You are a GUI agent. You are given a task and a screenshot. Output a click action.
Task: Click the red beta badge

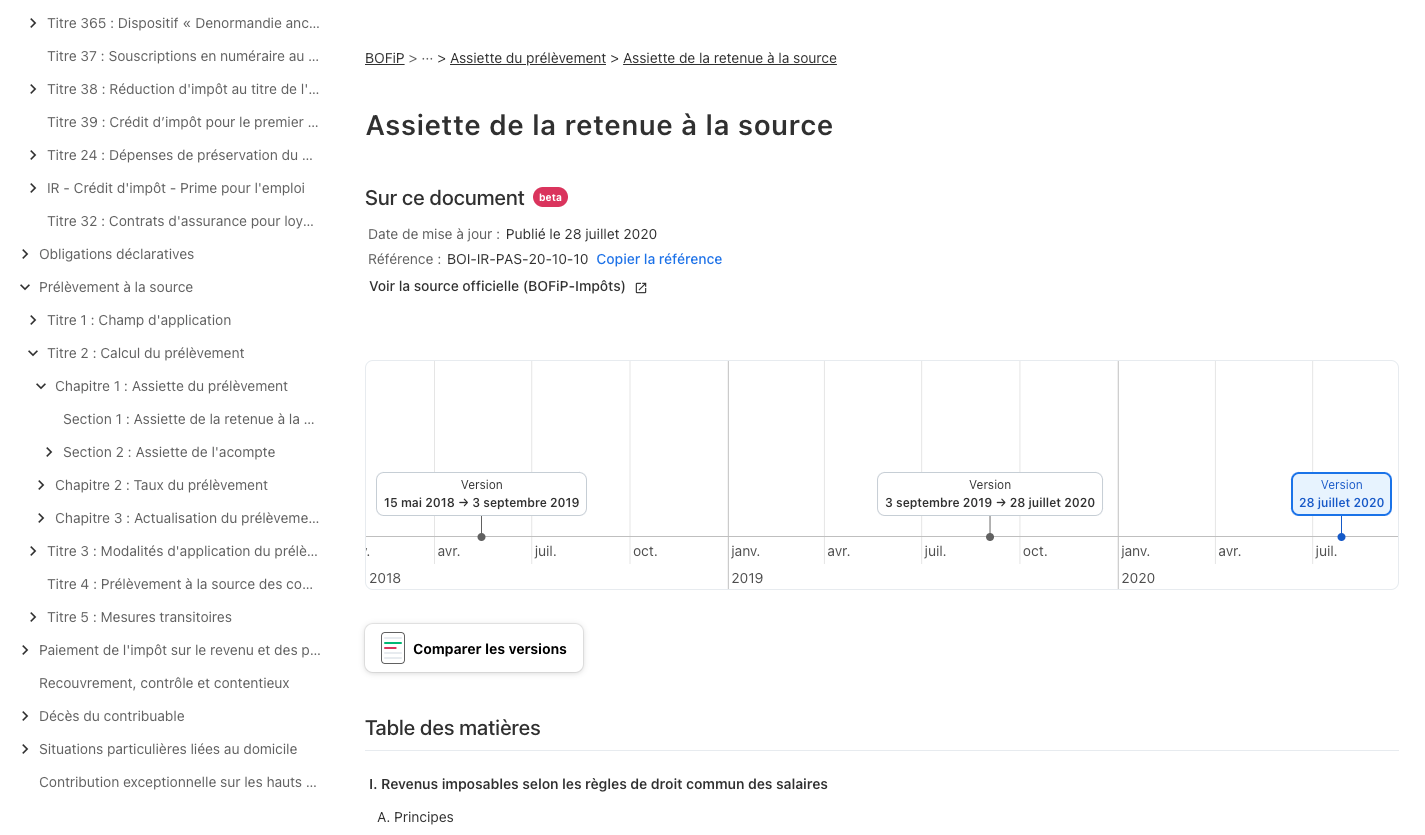tap(550, 197)
